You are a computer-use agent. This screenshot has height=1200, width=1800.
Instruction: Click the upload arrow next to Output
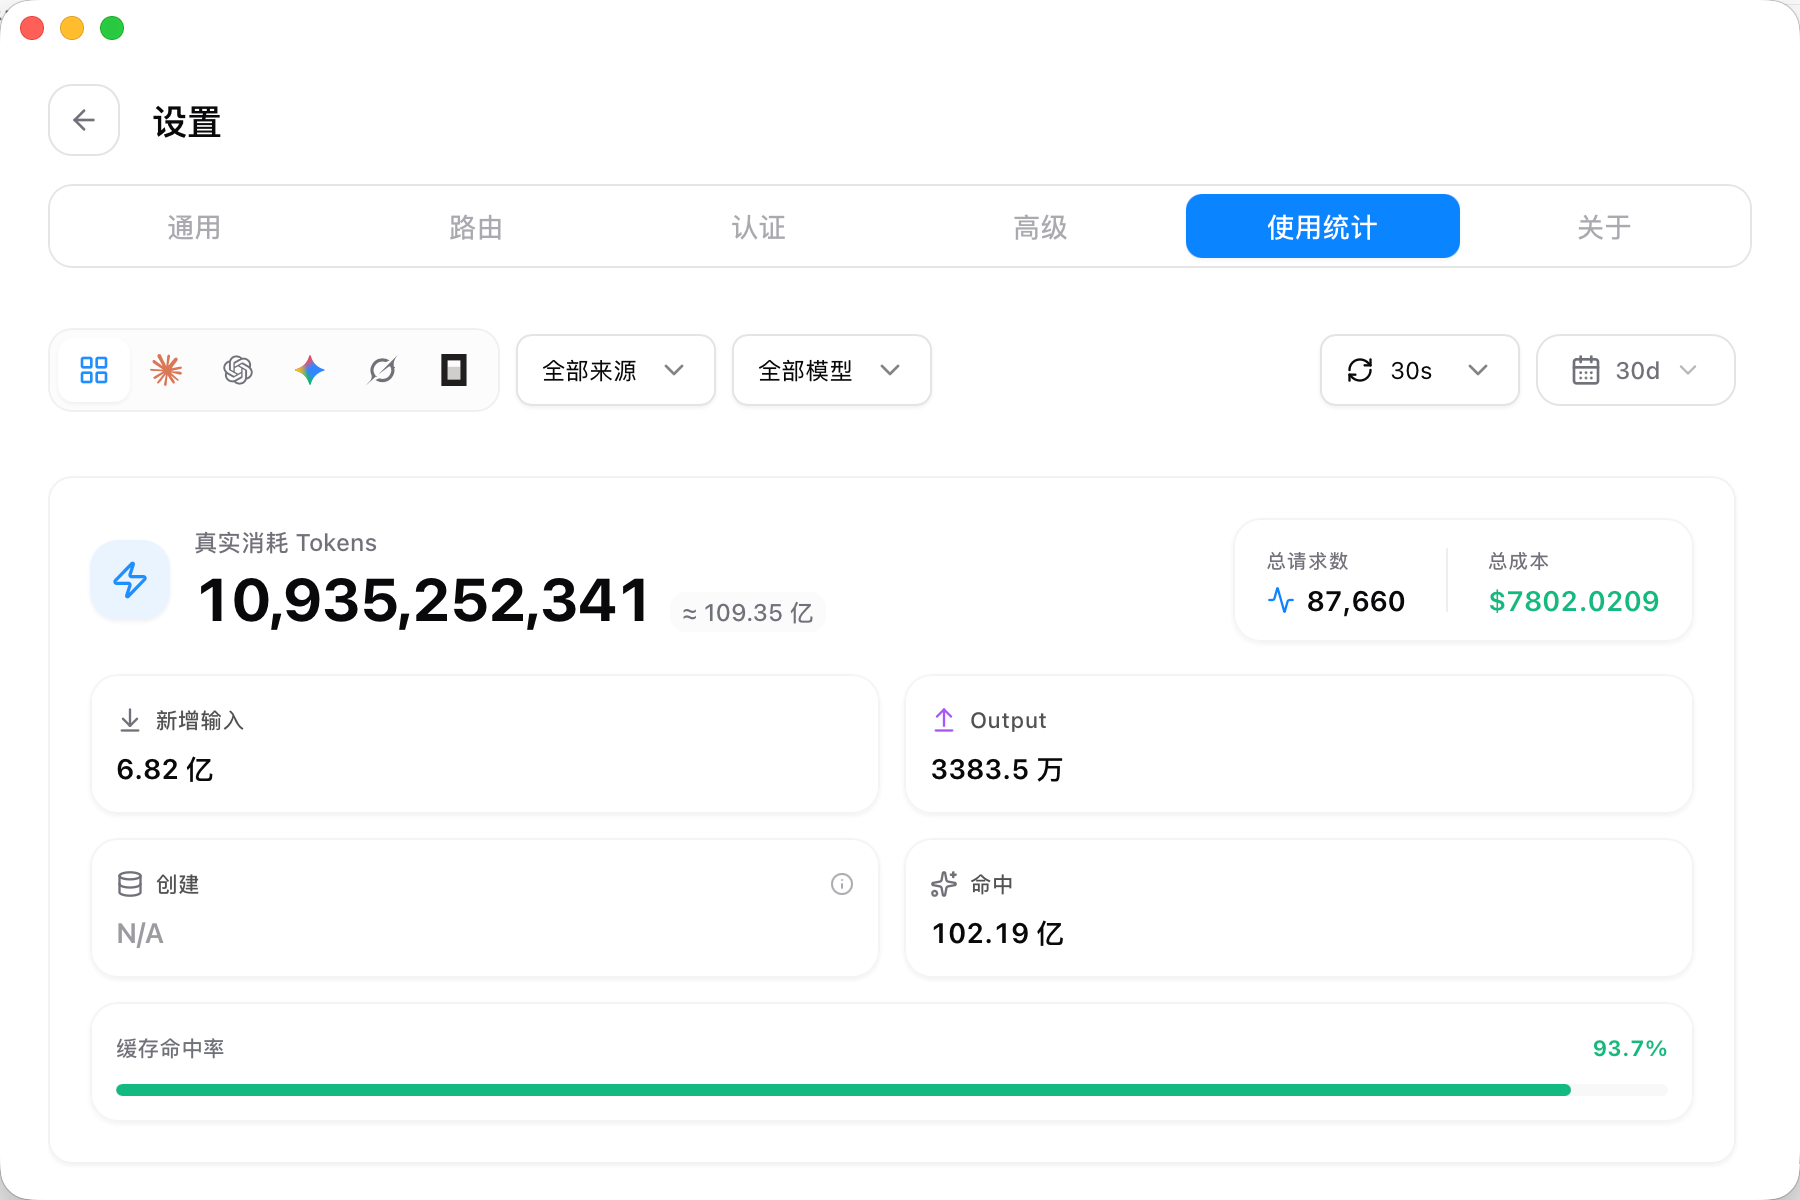pyautogui.click(x=944, y=720)
